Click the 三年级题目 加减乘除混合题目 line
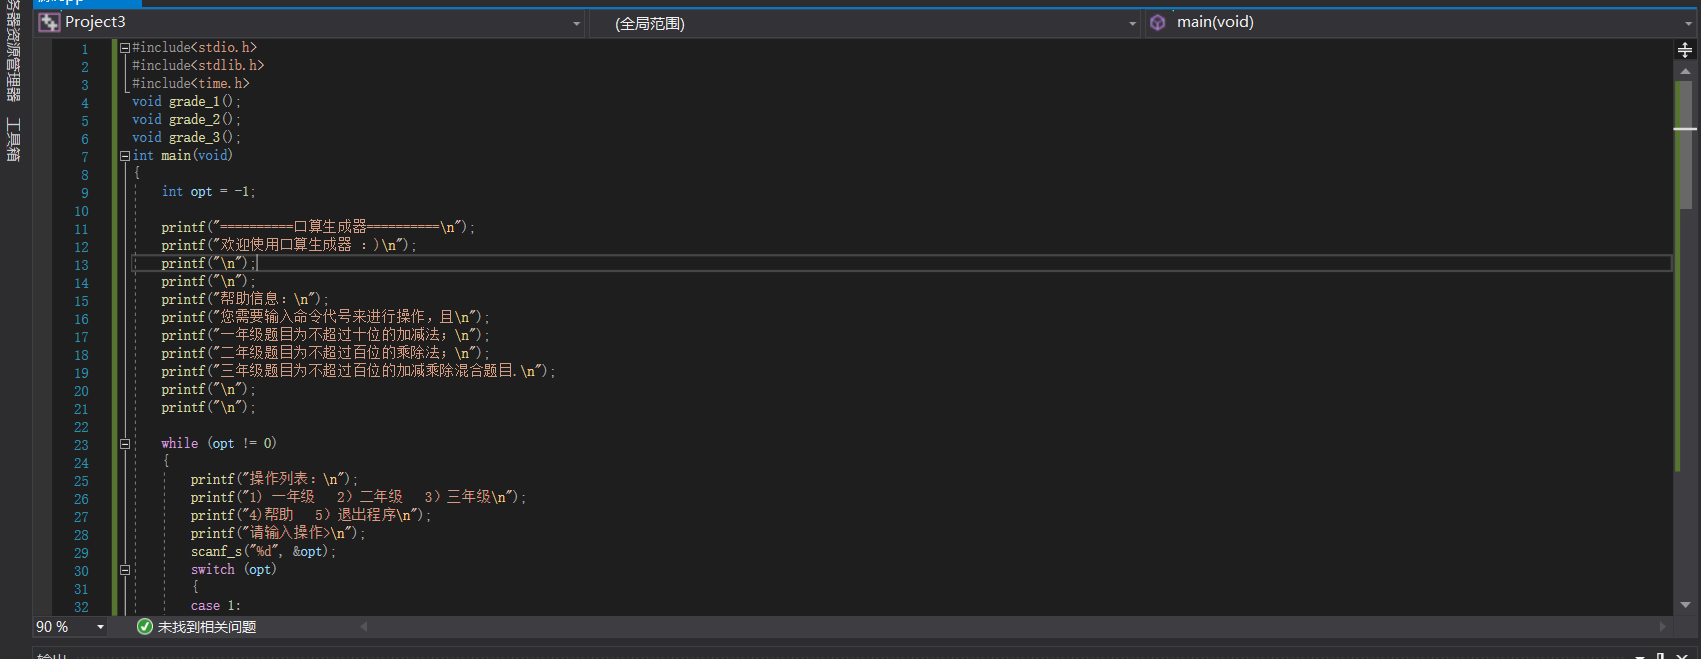 (x=358, y=371)
